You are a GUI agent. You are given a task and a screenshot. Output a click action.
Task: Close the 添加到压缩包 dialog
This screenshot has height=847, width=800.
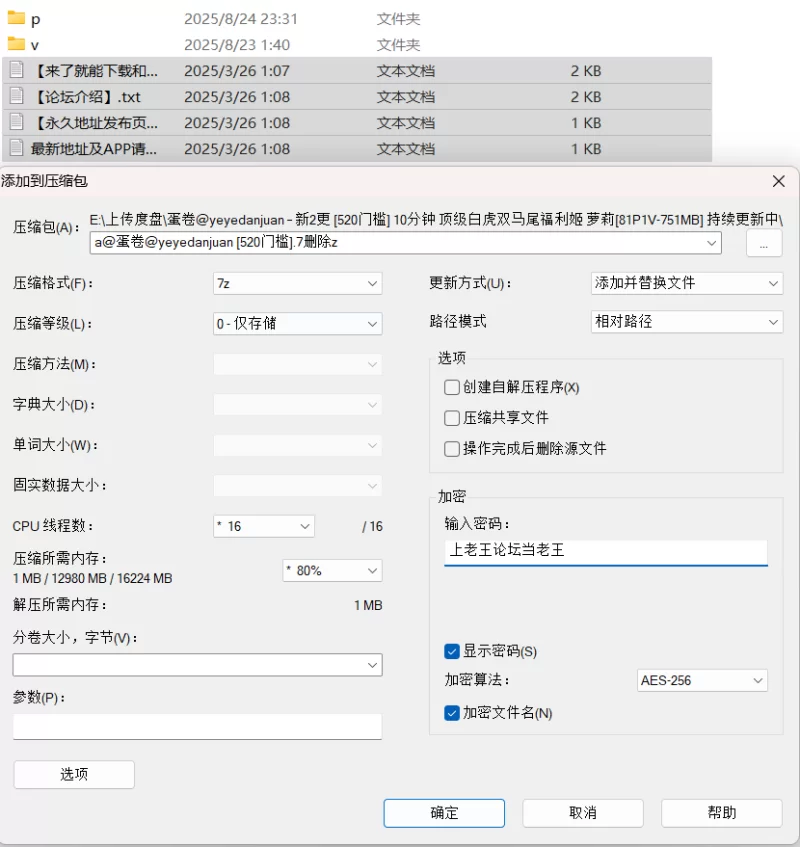[778, 181]
